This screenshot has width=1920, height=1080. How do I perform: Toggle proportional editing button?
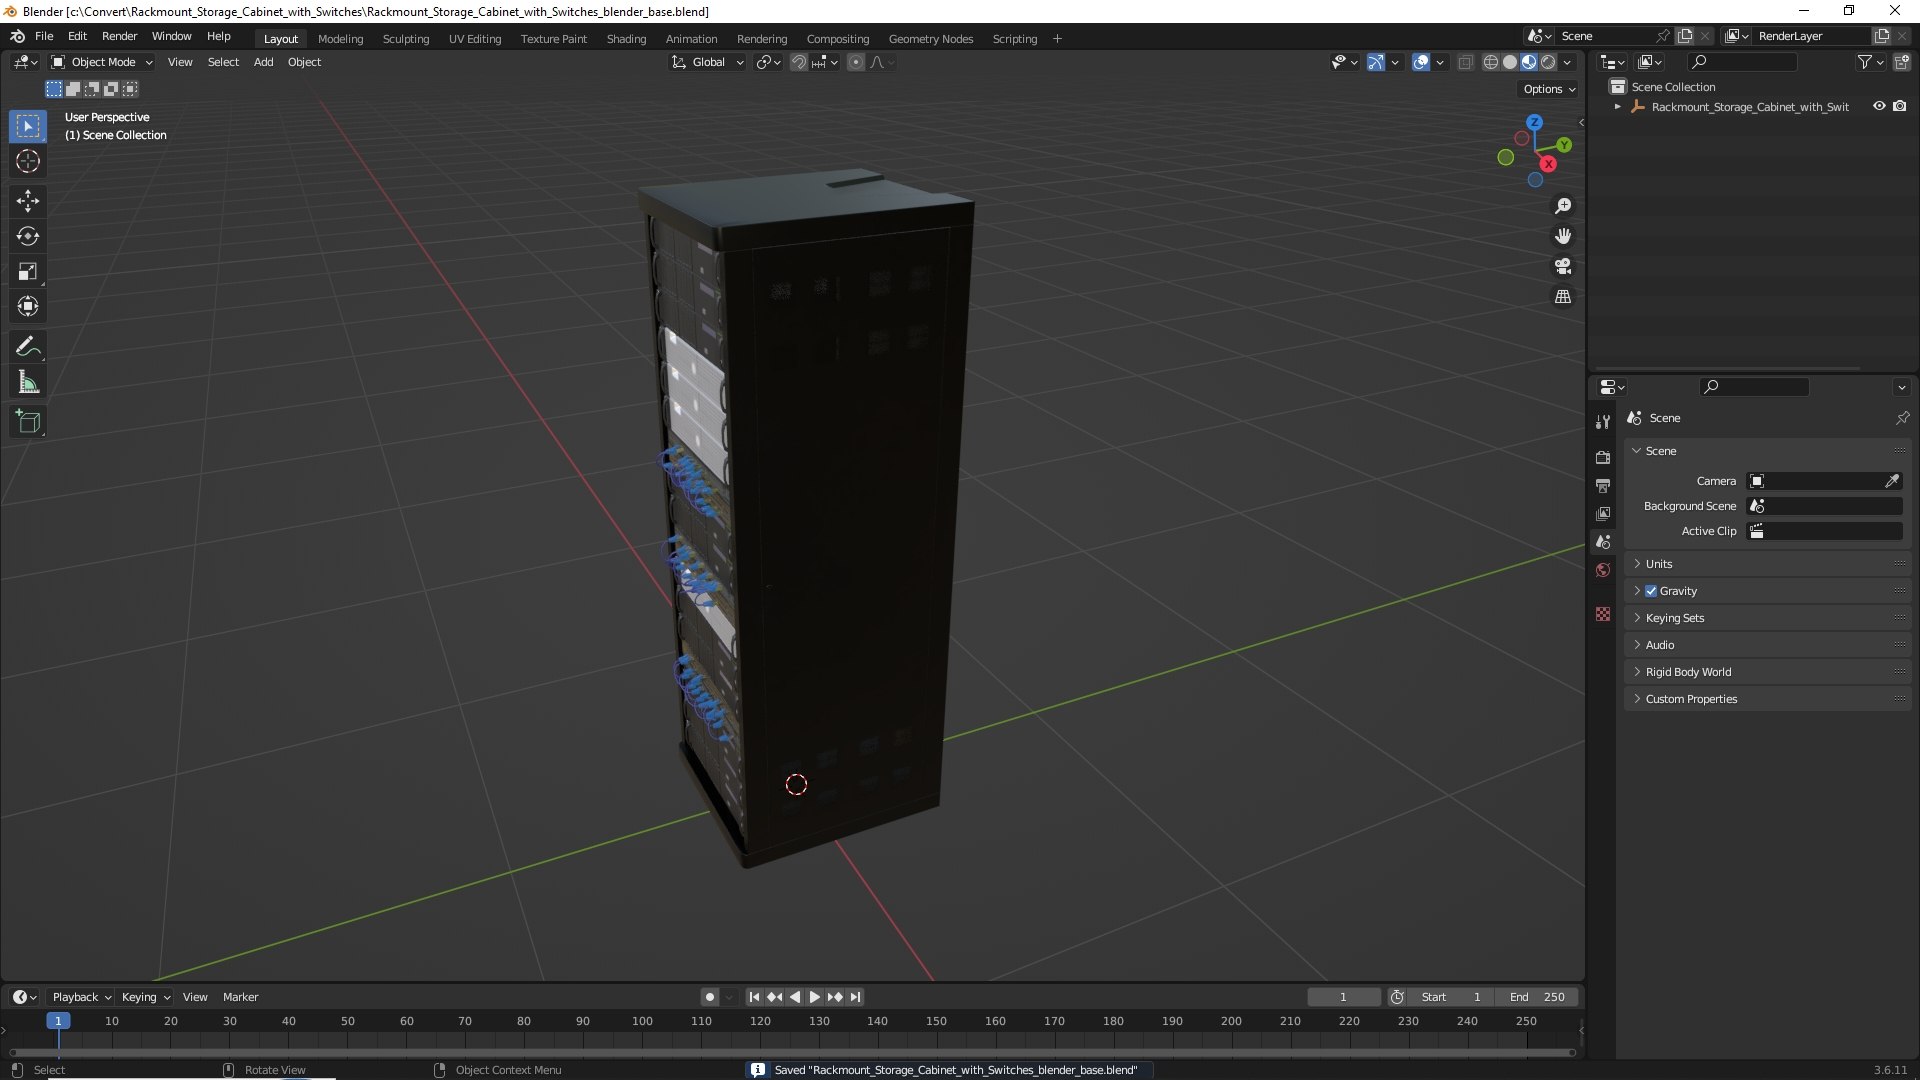pyautogui.click(x=856, y=62)
